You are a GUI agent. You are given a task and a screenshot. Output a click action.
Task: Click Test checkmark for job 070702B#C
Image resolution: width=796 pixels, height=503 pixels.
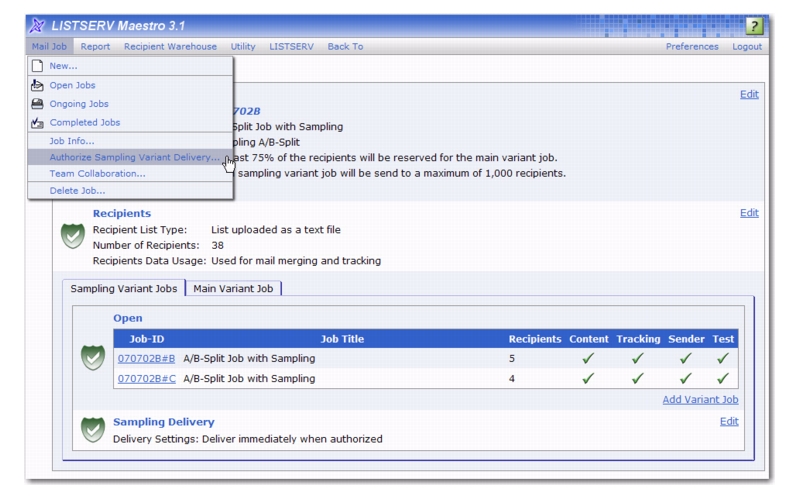[x=723, y=379]
